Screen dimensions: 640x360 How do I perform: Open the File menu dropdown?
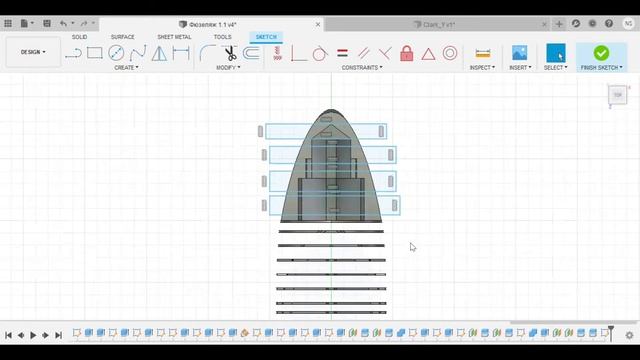(27, 24)
